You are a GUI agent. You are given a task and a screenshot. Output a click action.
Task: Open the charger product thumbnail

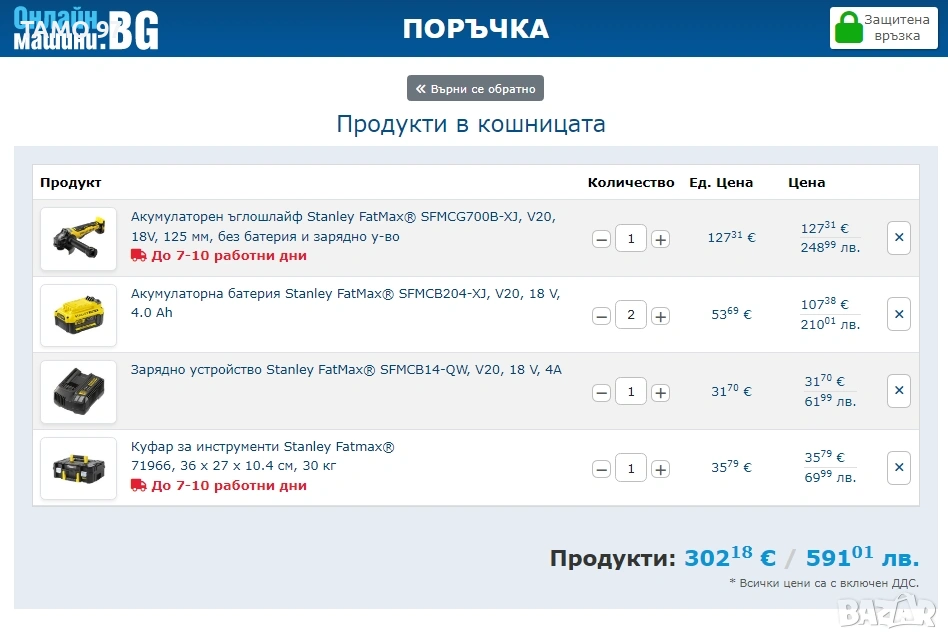click(78, 392)
